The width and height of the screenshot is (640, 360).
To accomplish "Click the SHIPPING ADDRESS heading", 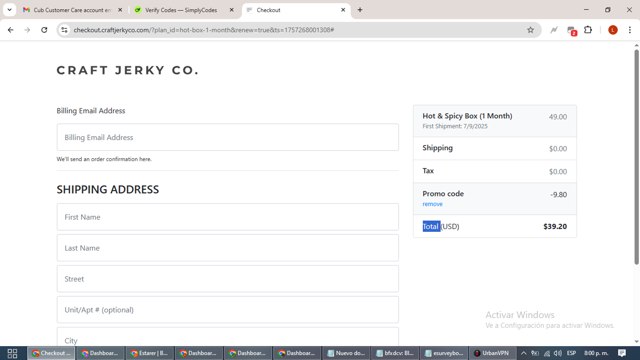I will (108, 189).
